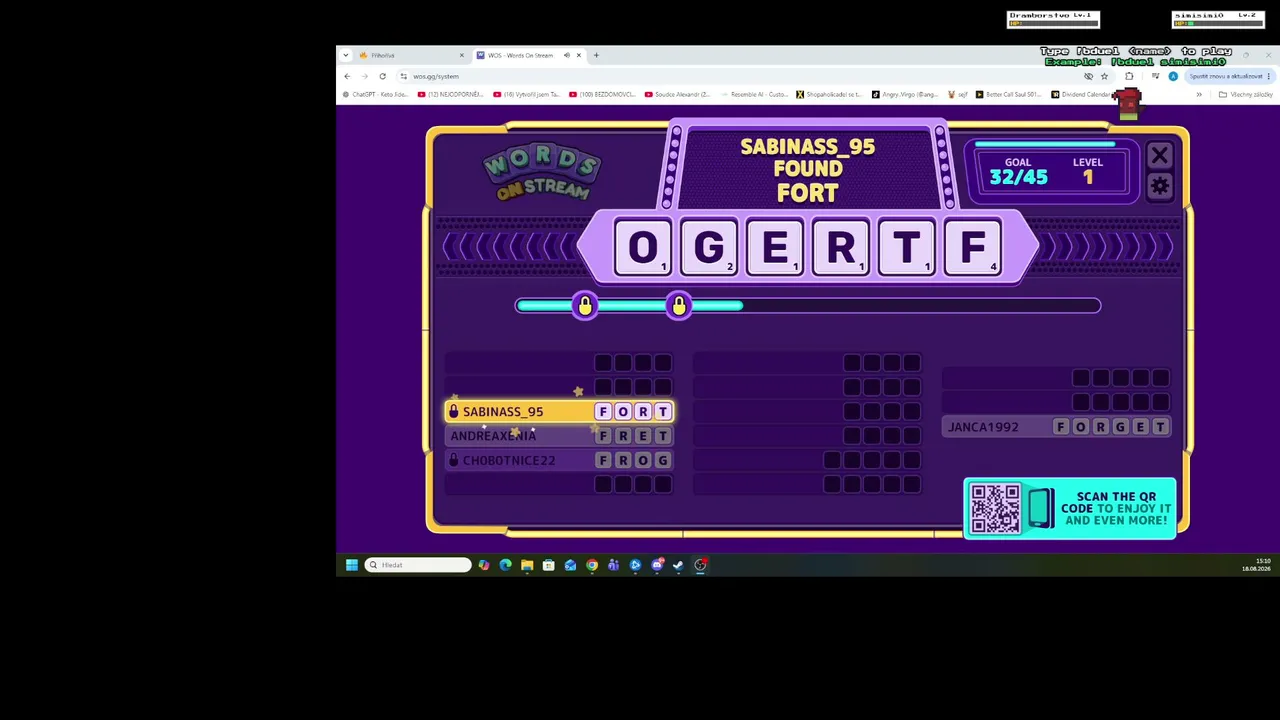Viewport: 1280px width, 720px height.
Task: Go forward in browser history
Action: 364,76
